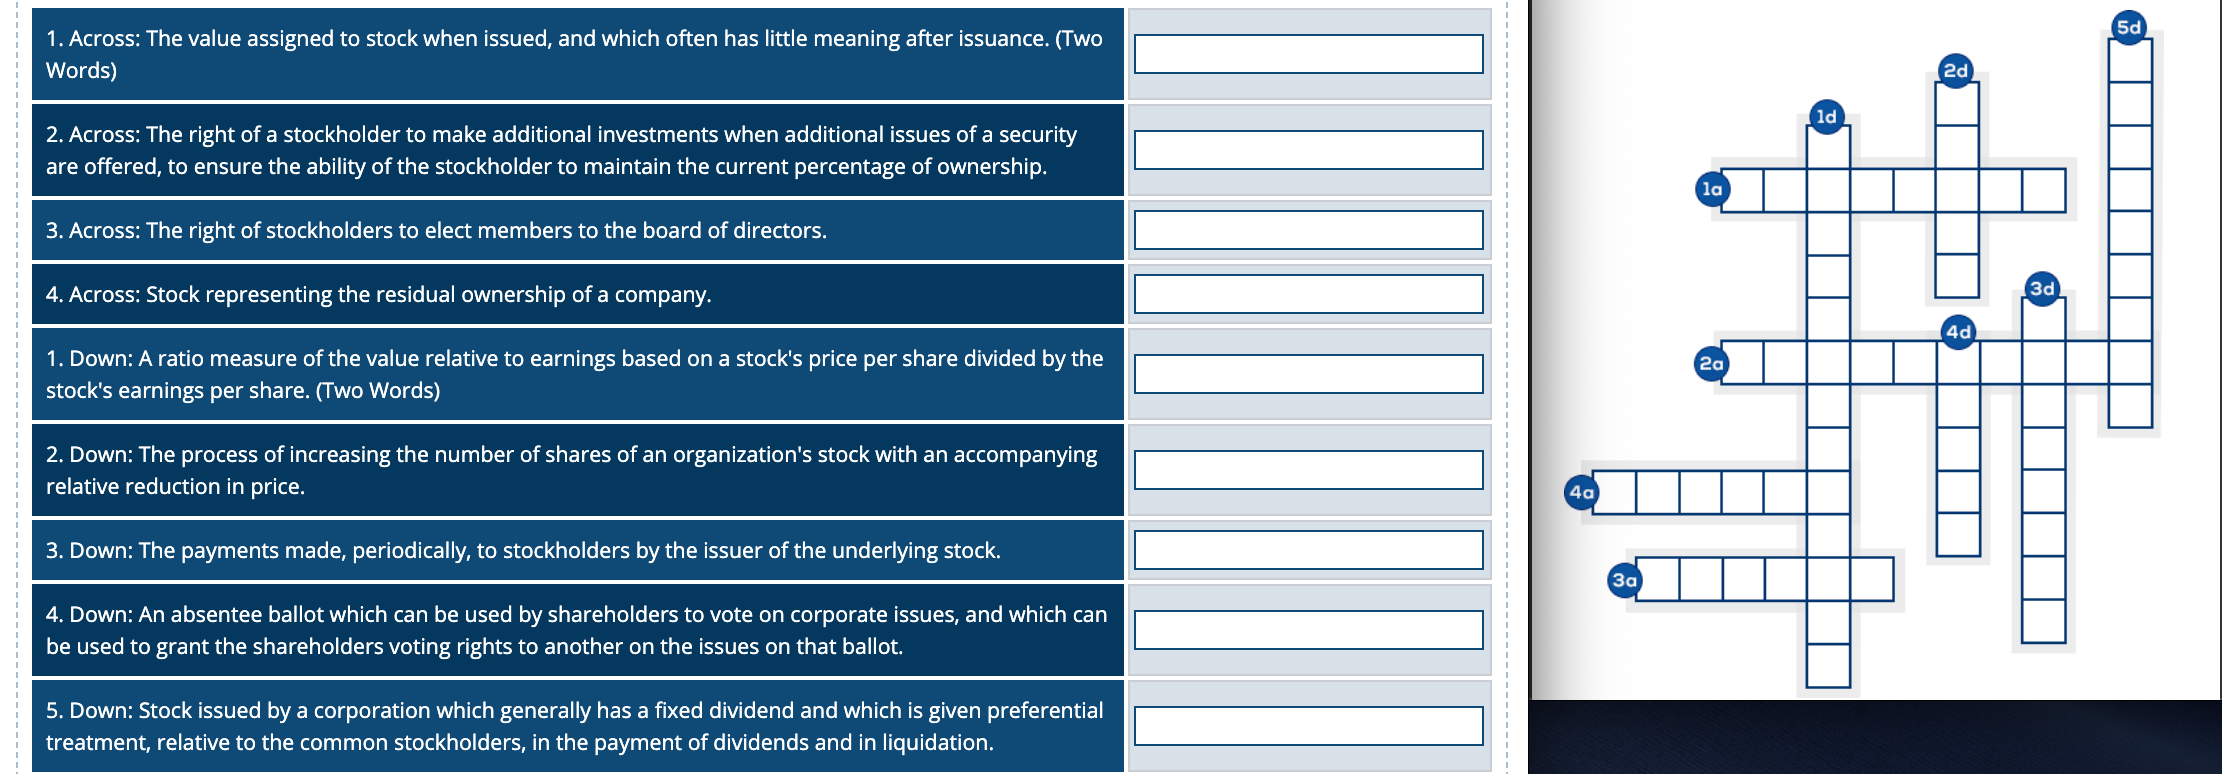This screenshot has width=2222, height=774.
Task: Click the answer field for residual ownership stock
Action: 1310,294
